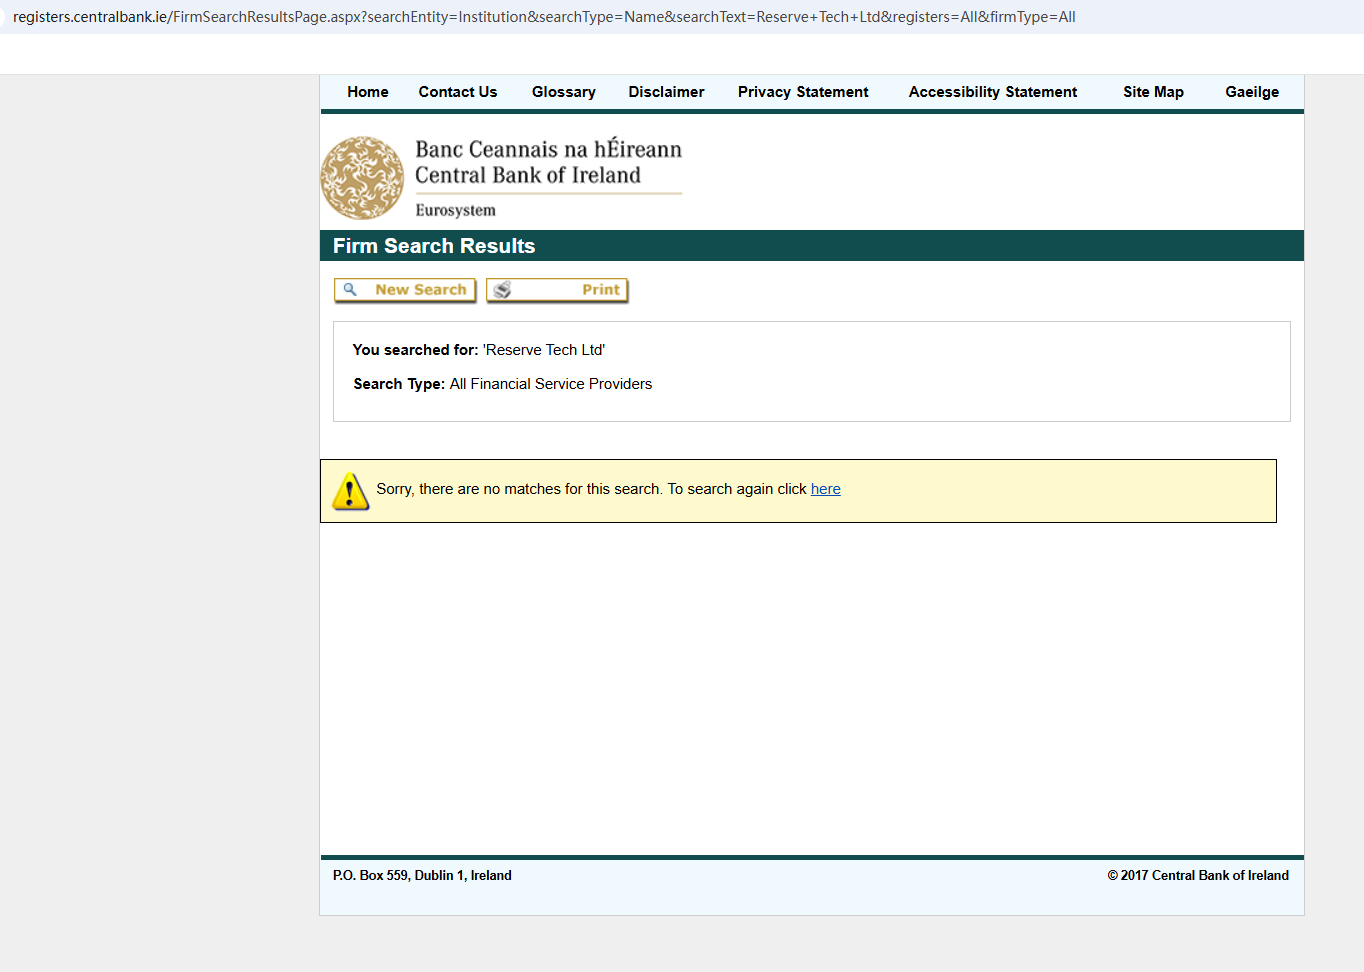This screenshot has height=972, width=1364.
Task: Click the 'here' link to search again
Action: click(x=825, y=489)
